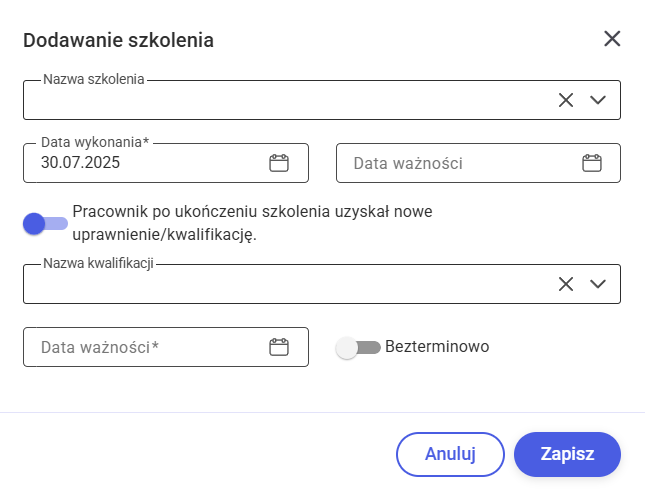This screenshot has height=492, width=645.
Task: Clear the Nazwa kwalifikacji selection
Action: (566, 283)
